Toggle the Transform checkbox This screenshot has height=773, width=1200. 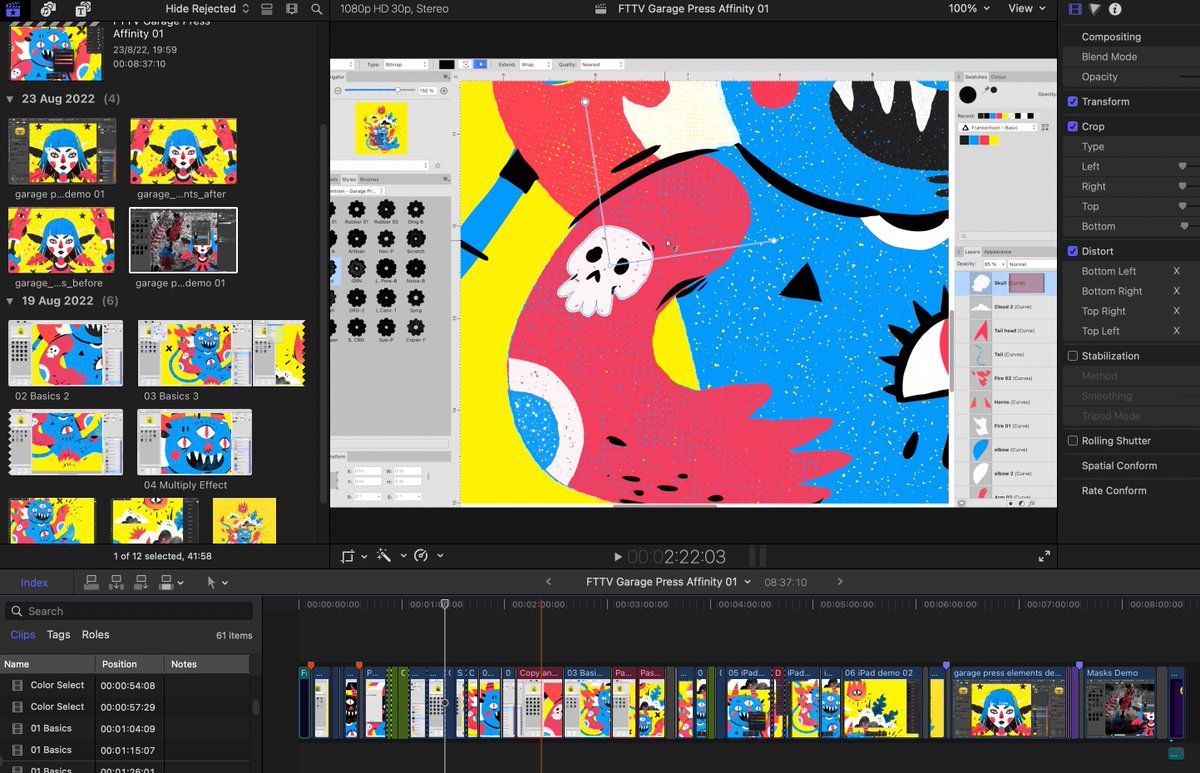pos(1073,102)
